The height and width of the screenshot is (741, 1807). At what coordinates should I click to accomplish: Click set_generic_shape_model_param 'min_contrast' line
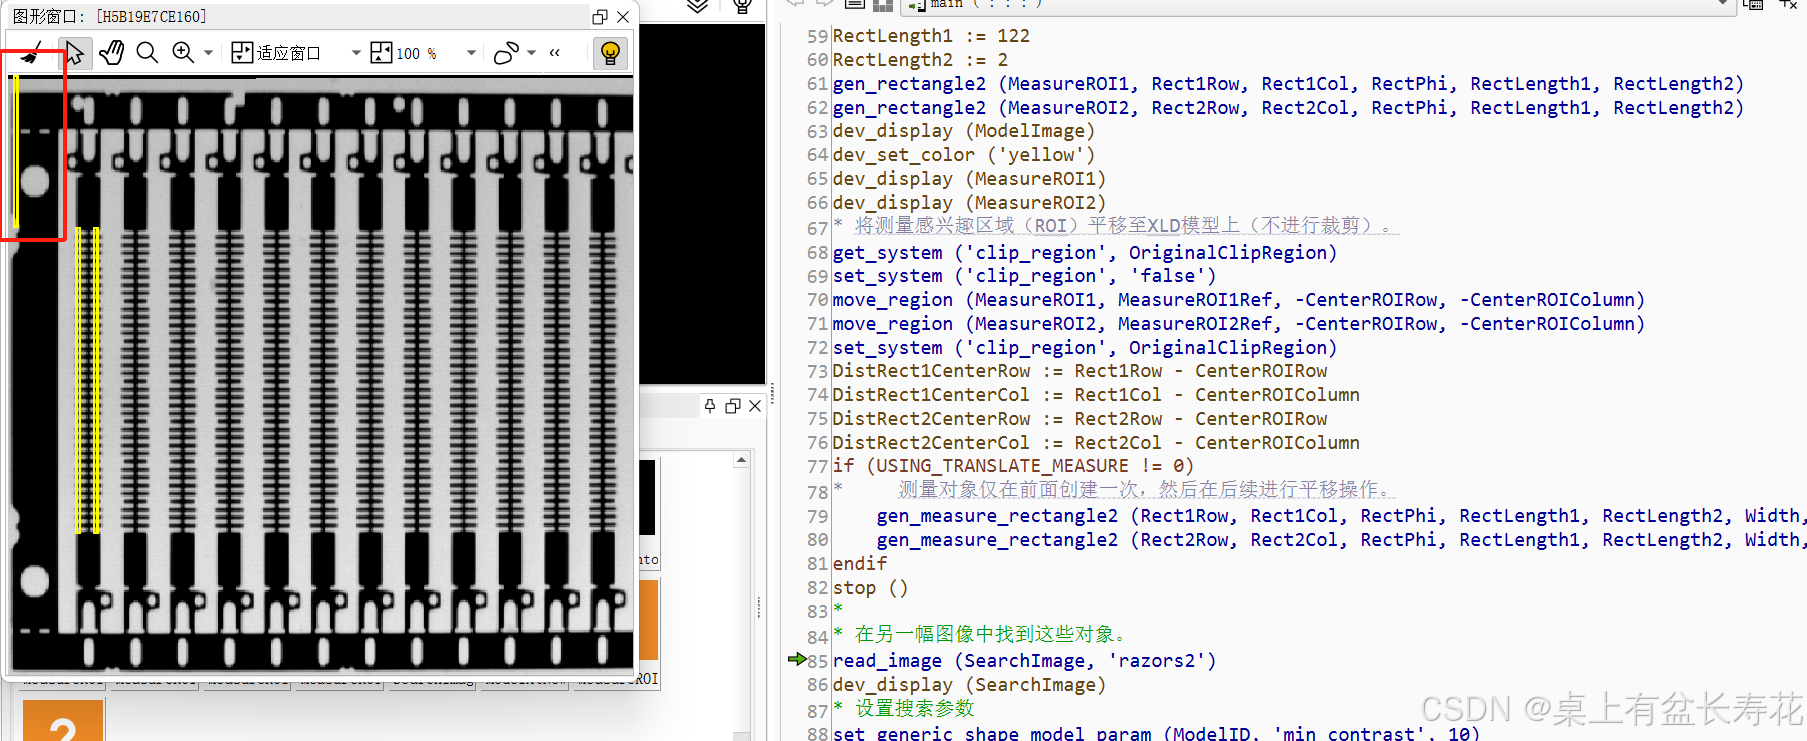tap(1156, 733)
